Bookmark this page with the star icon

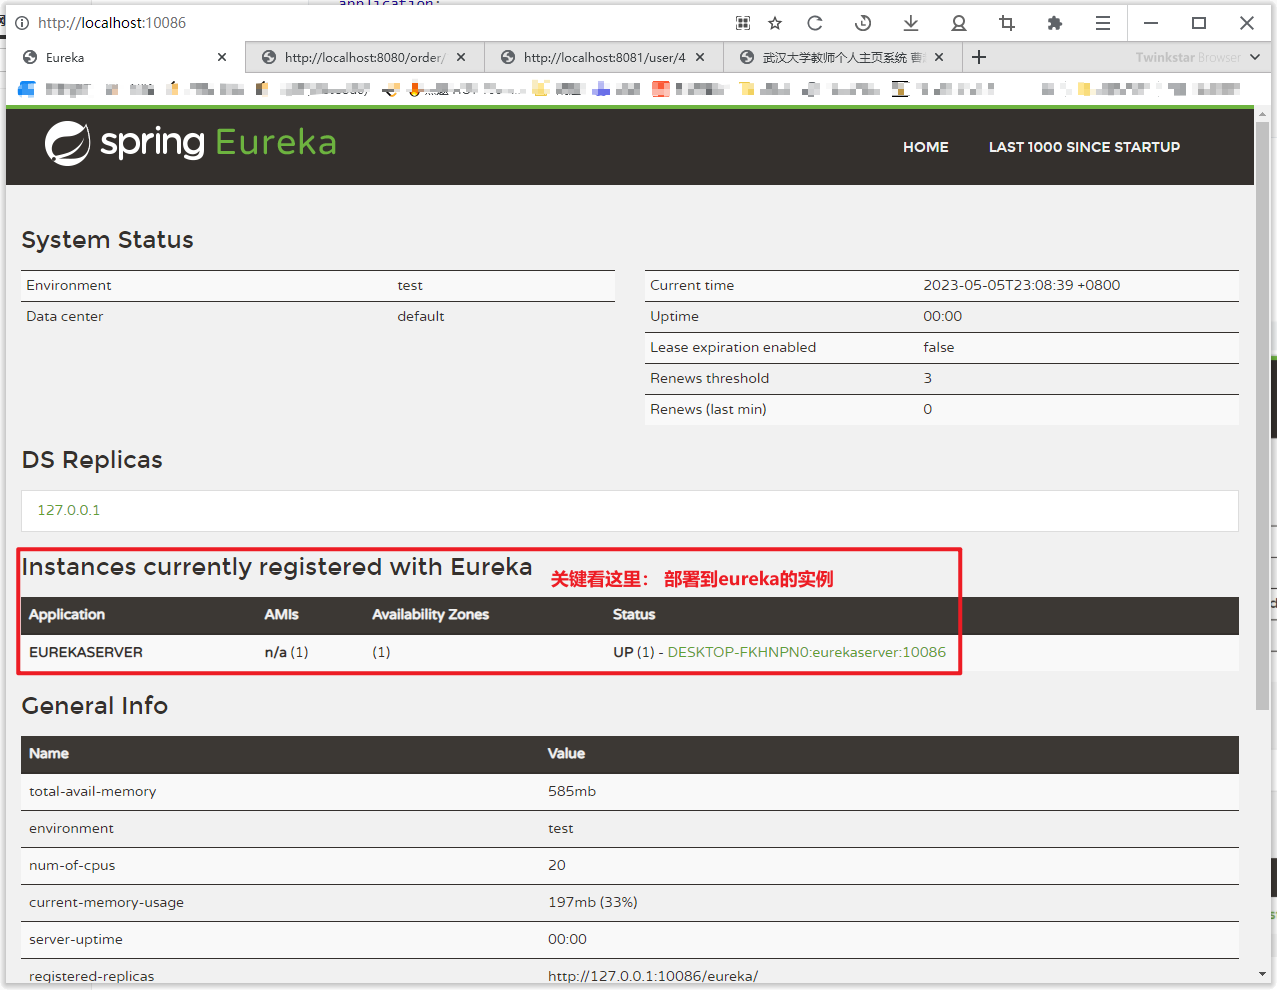tap(775, 23)
